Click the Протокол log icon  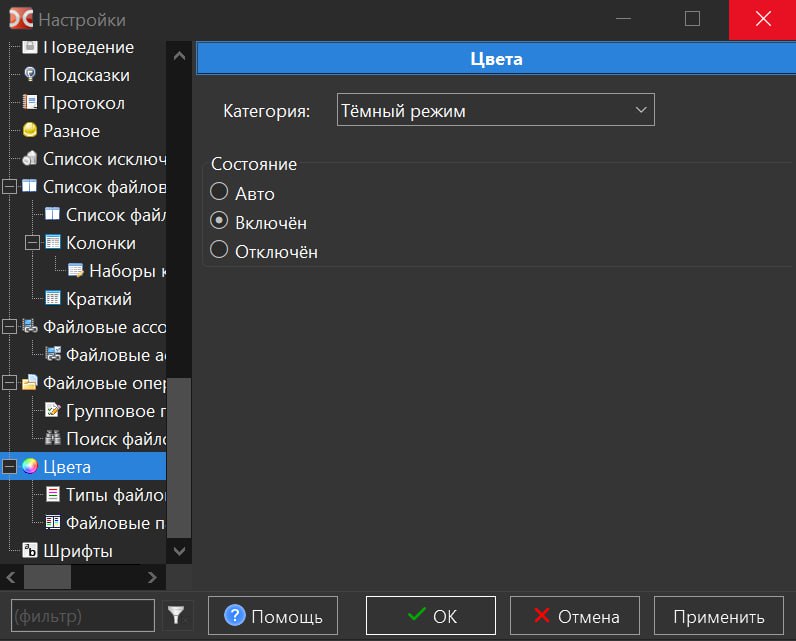[30, 103]
